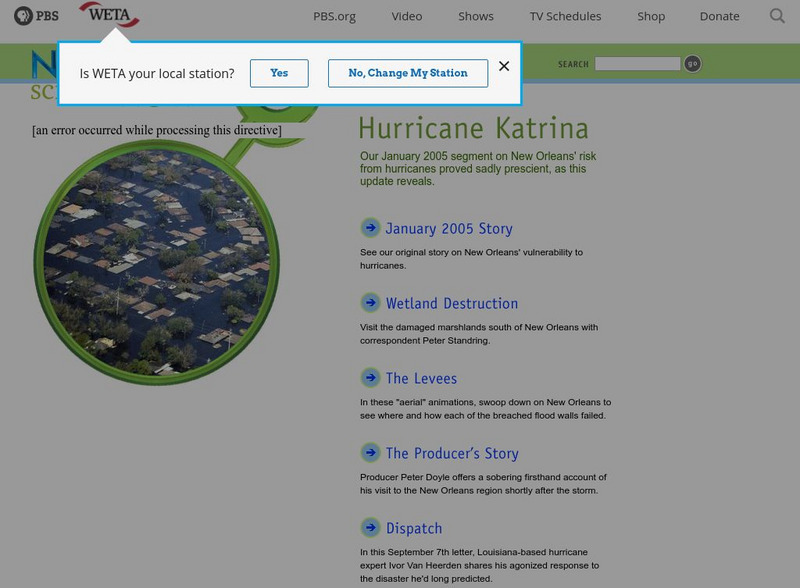Click the WETA station logo
The width and height of the screenshot is (800, 588).
109,14
